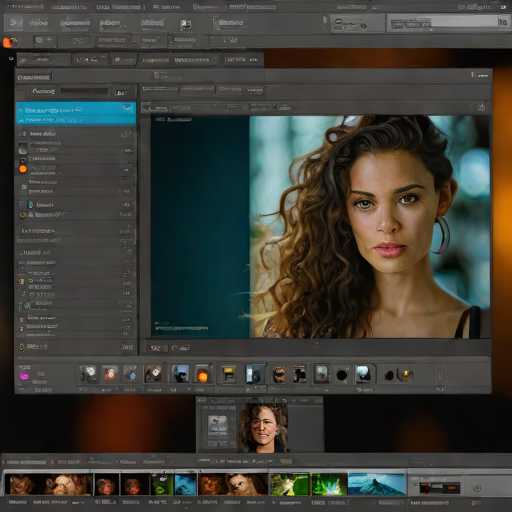This screenshot has width=512, height=512.
Task: Select the preview thumbnail of the woman wearing glasses
Action: [263, 428]
